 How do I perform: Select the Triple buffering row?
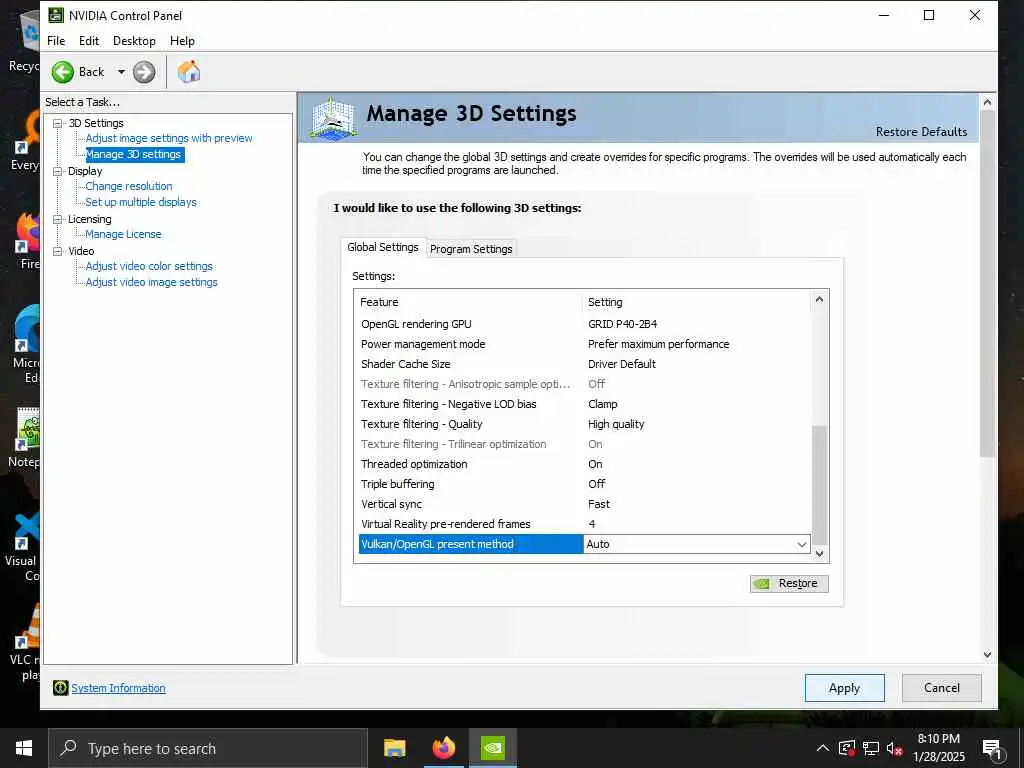point(584,484)
